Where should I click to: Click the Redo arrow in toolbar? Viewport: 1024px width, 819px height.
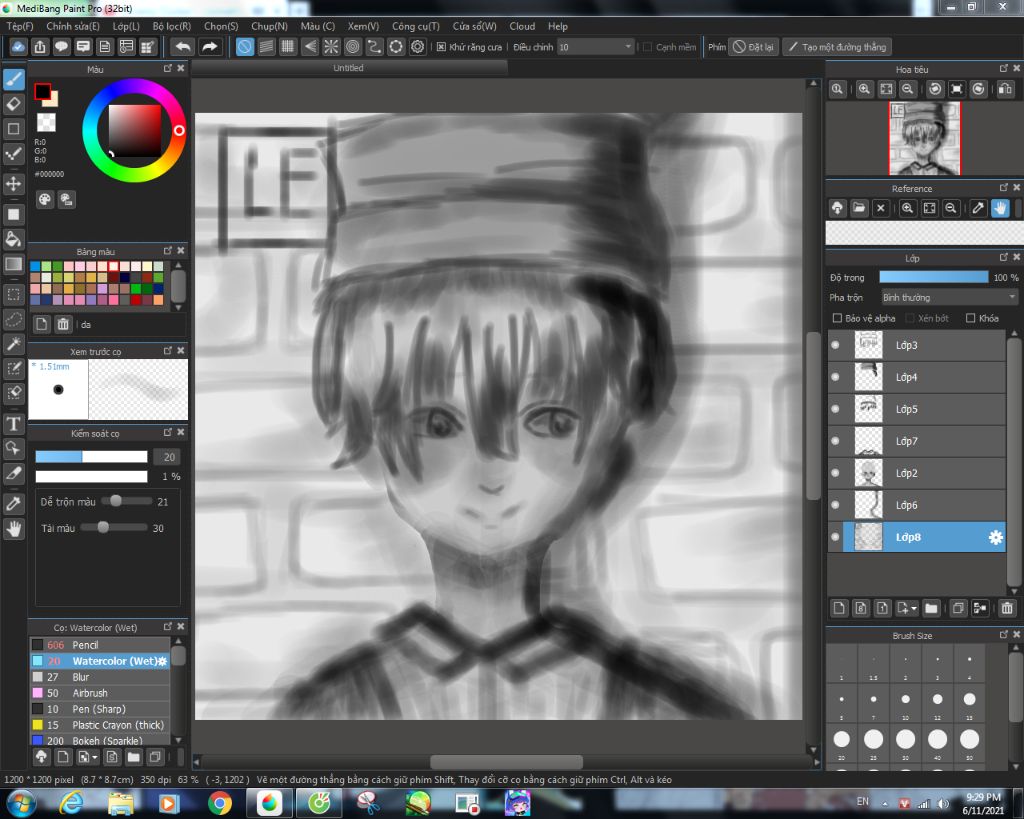(210, 47)
